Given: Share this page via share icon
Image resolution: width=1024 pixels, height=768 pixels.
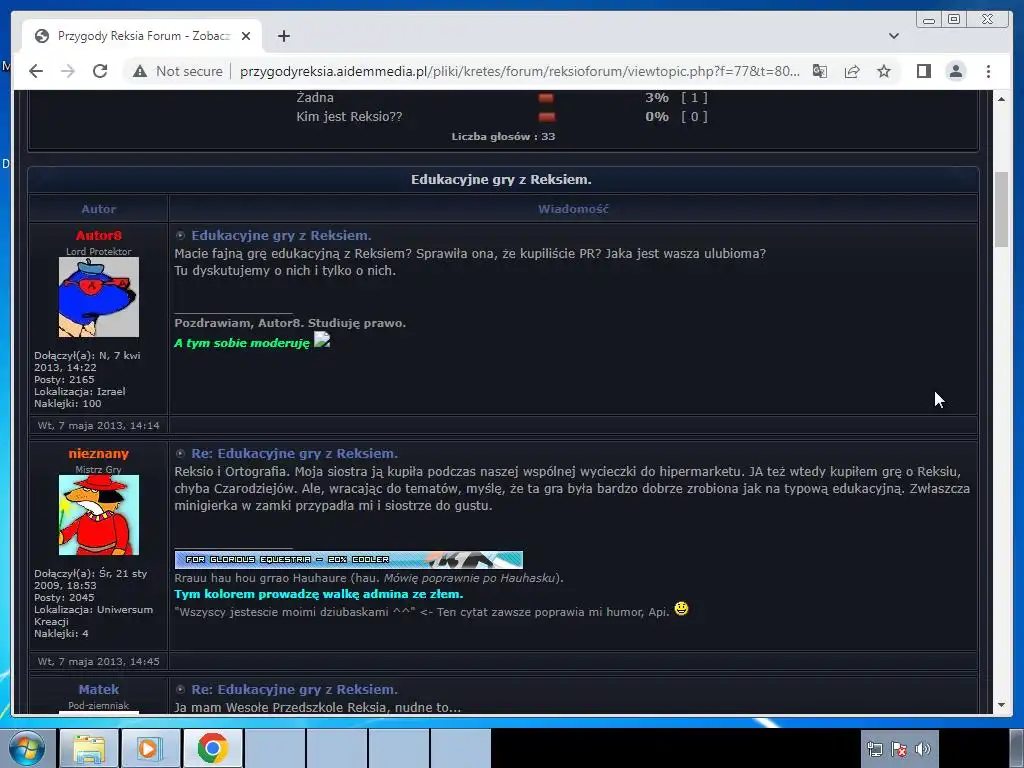Looking at the screenshot, I should tap(852, 71).
